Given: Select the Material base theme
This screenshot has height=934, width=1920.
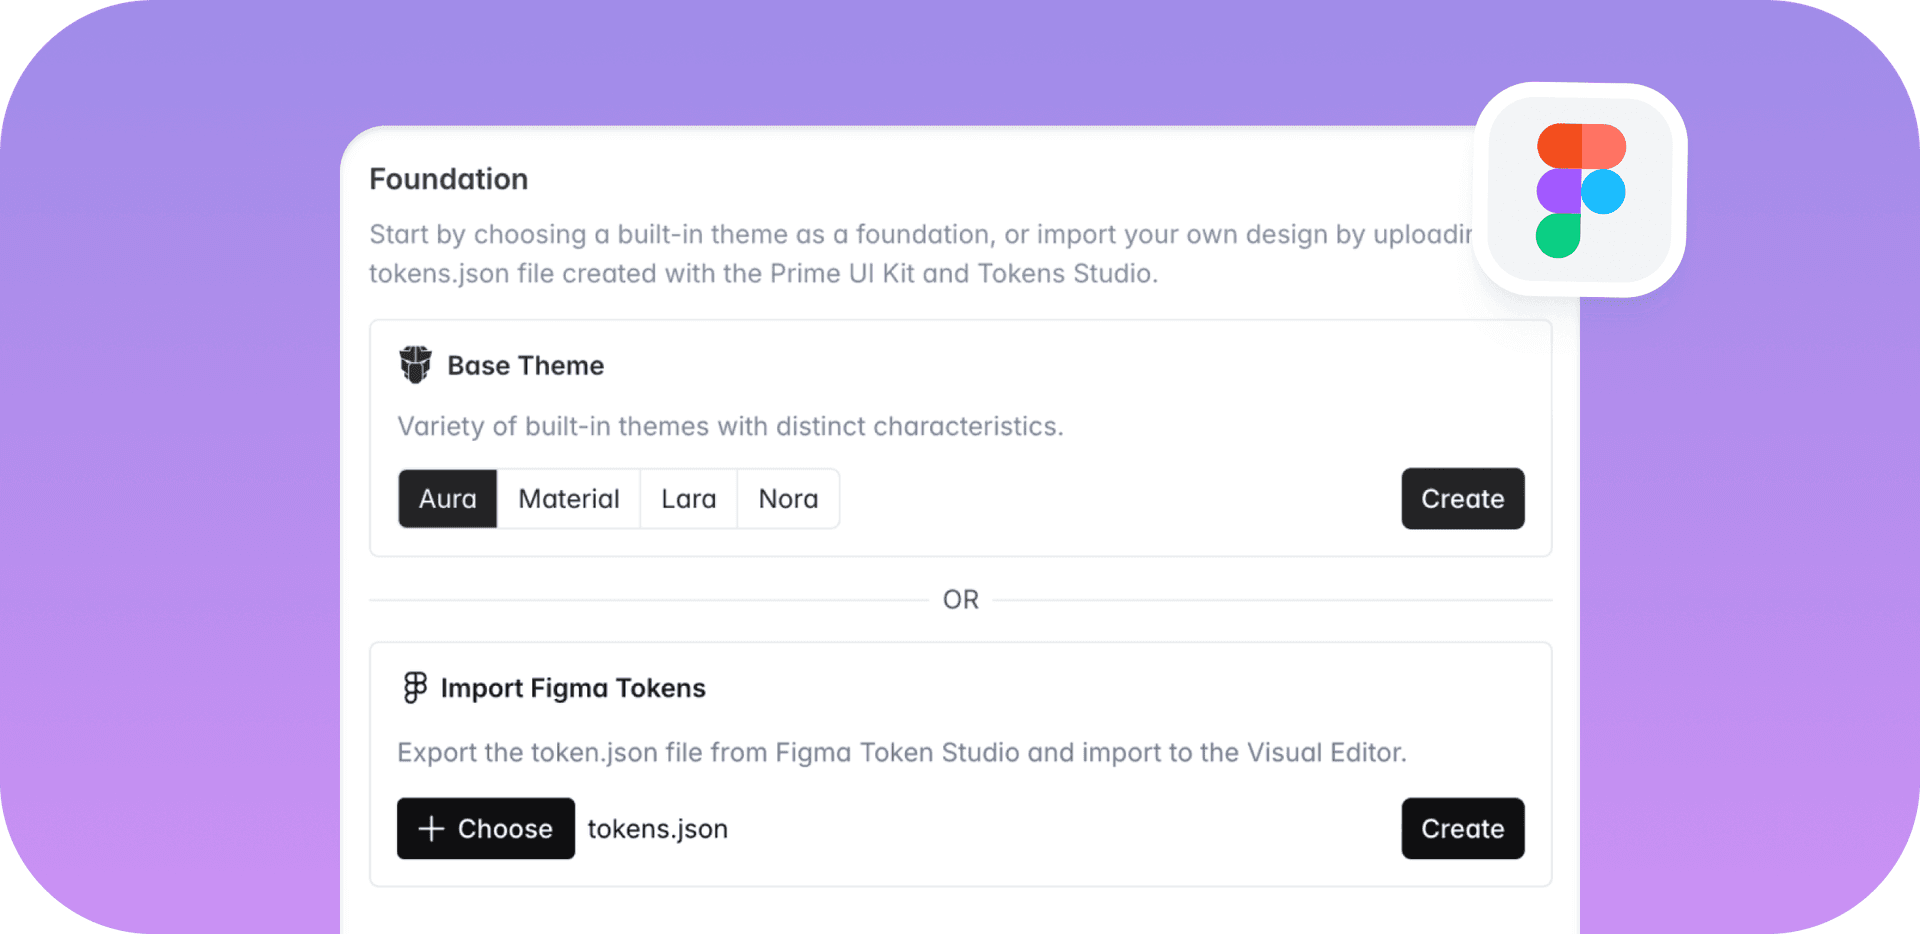Looking at the screenshot, I should (x=568, y=499).
